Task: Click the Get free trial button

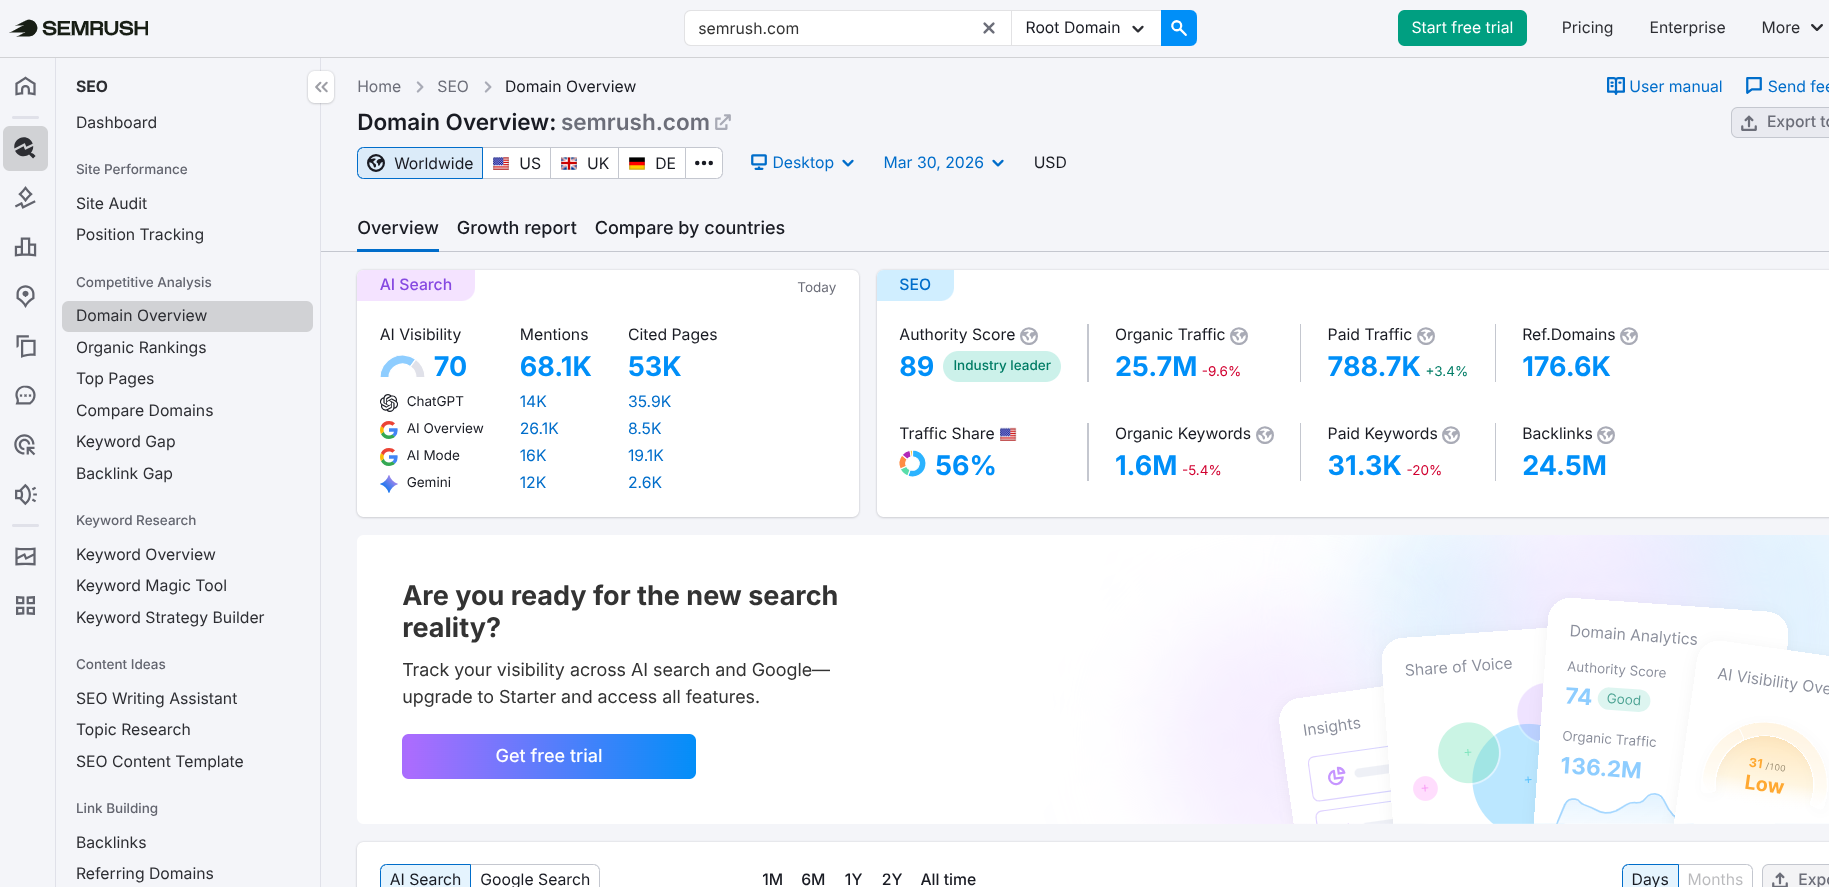Action: pyautogui.click(x=549, y=756)
